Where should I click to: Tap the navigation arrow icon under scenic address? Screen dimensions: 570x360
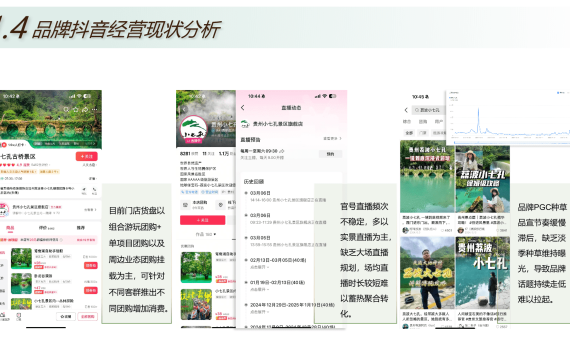84,190
